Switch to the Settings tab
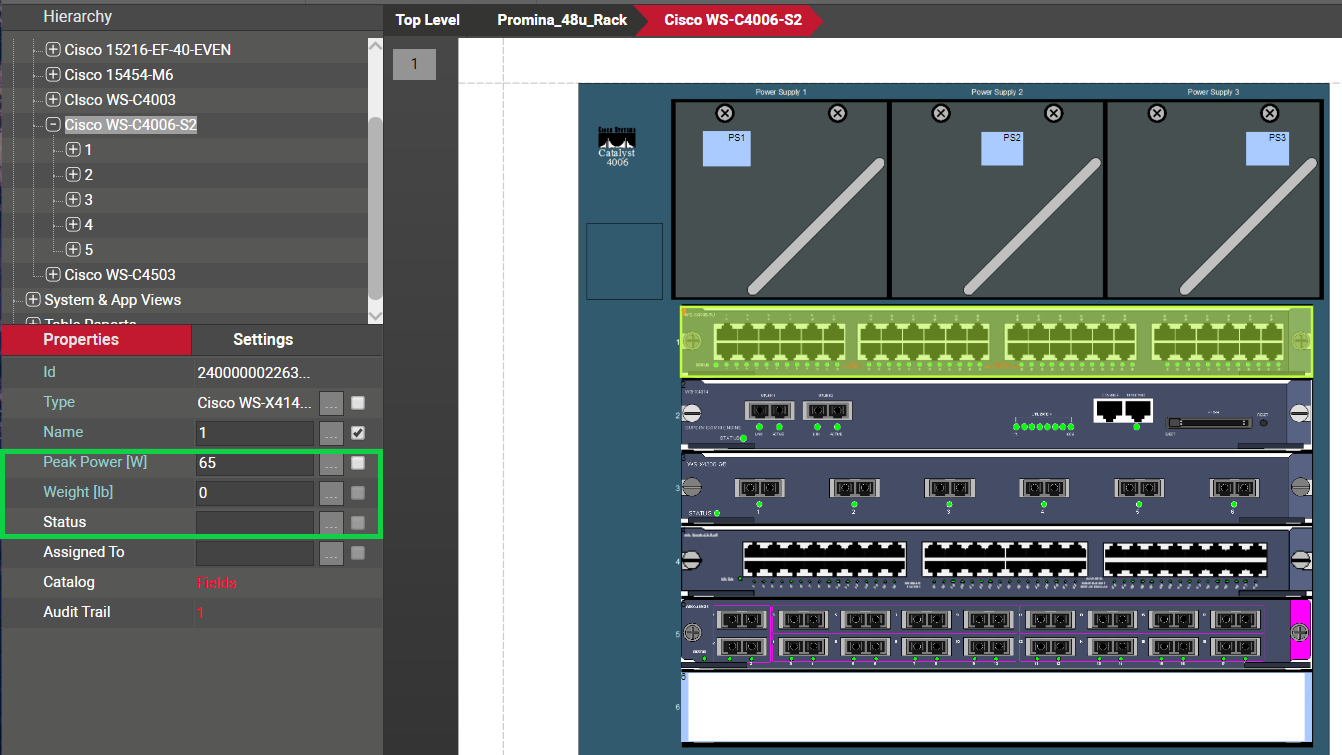1342x755 pixels. click(263, 340)
